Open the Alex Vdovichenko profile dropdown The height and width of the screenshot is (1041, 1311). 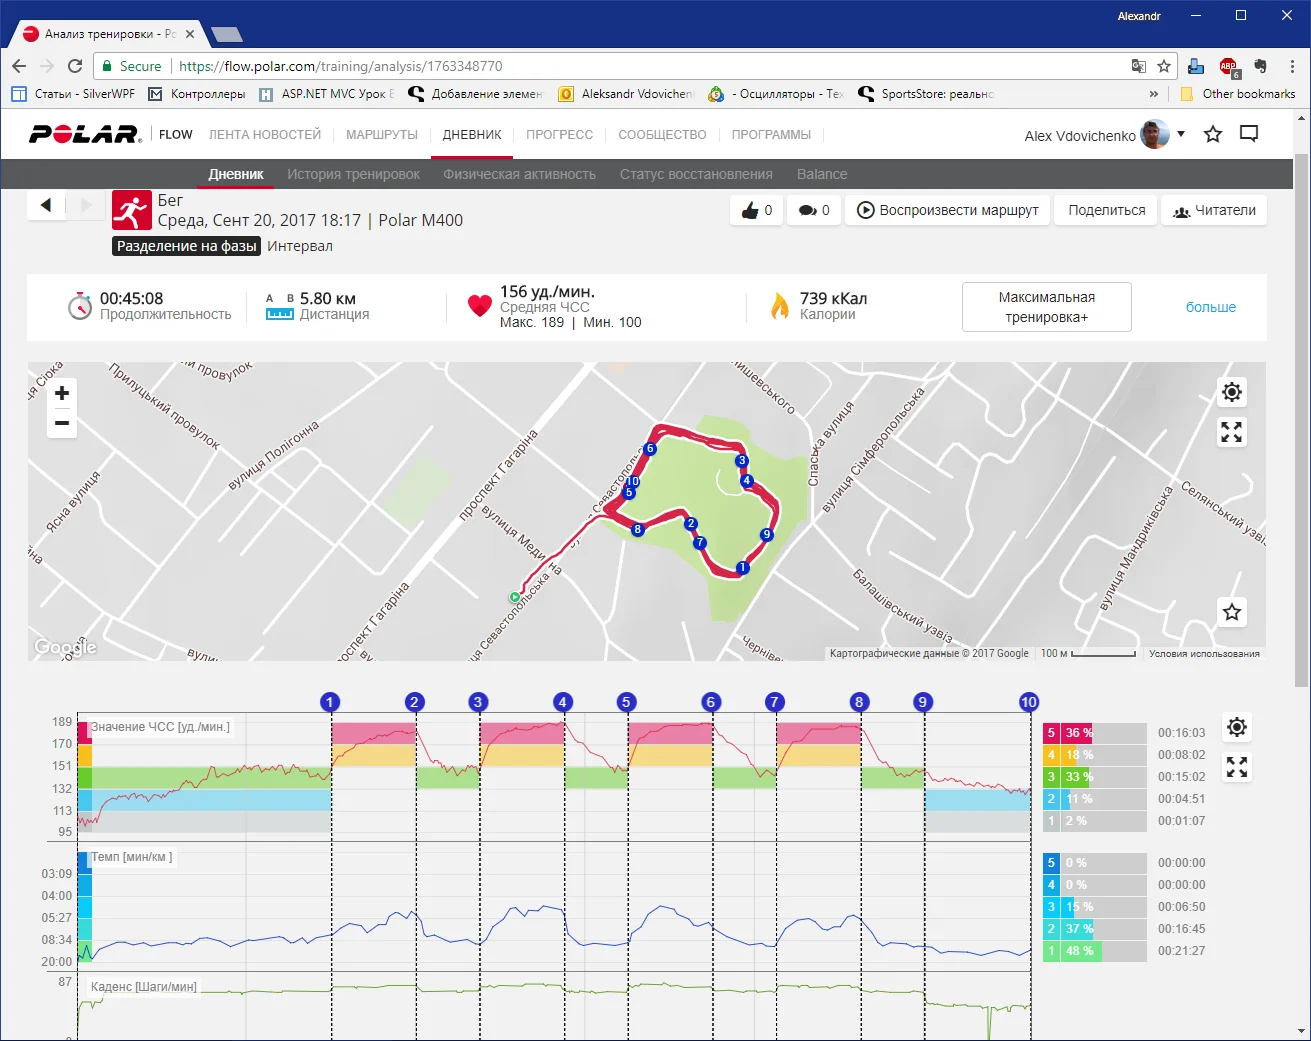point(1181,134)
